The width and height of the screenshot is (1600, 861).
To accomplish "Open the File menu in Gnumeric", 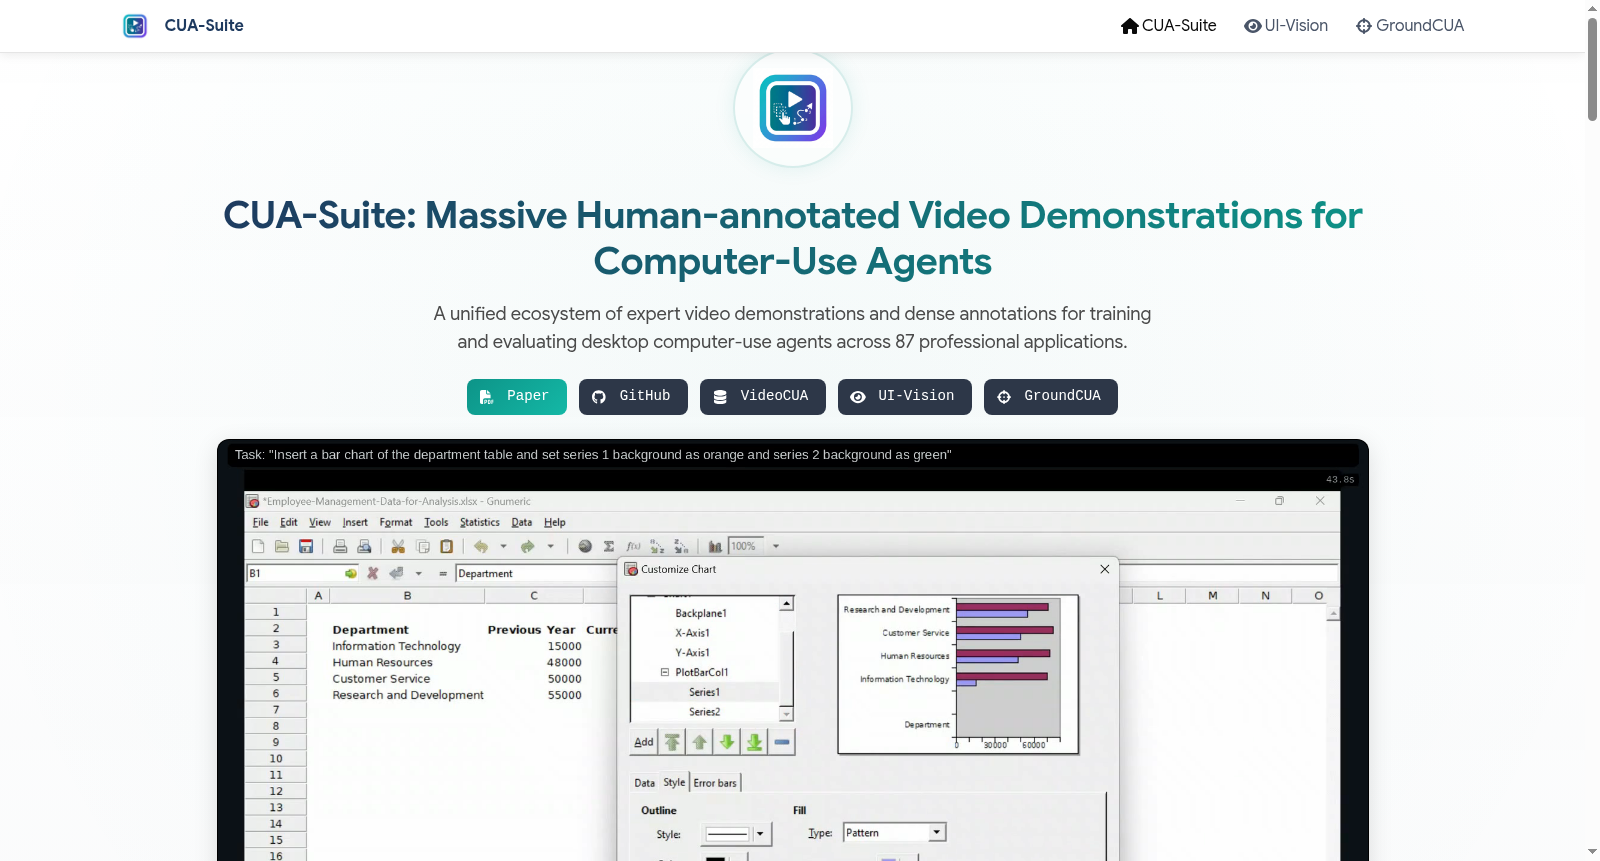I will click(261, 522).
